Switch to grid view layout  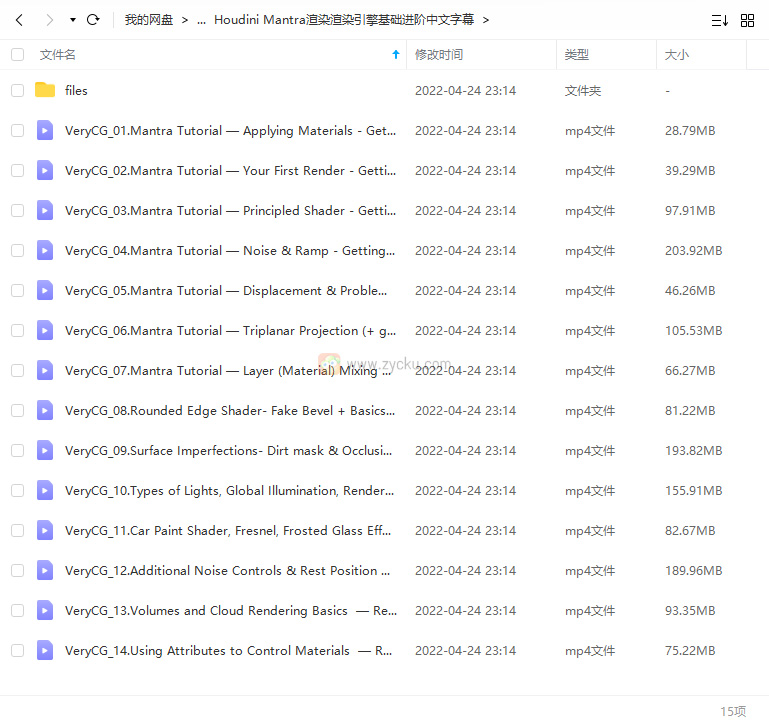click(x=747, y=20)
